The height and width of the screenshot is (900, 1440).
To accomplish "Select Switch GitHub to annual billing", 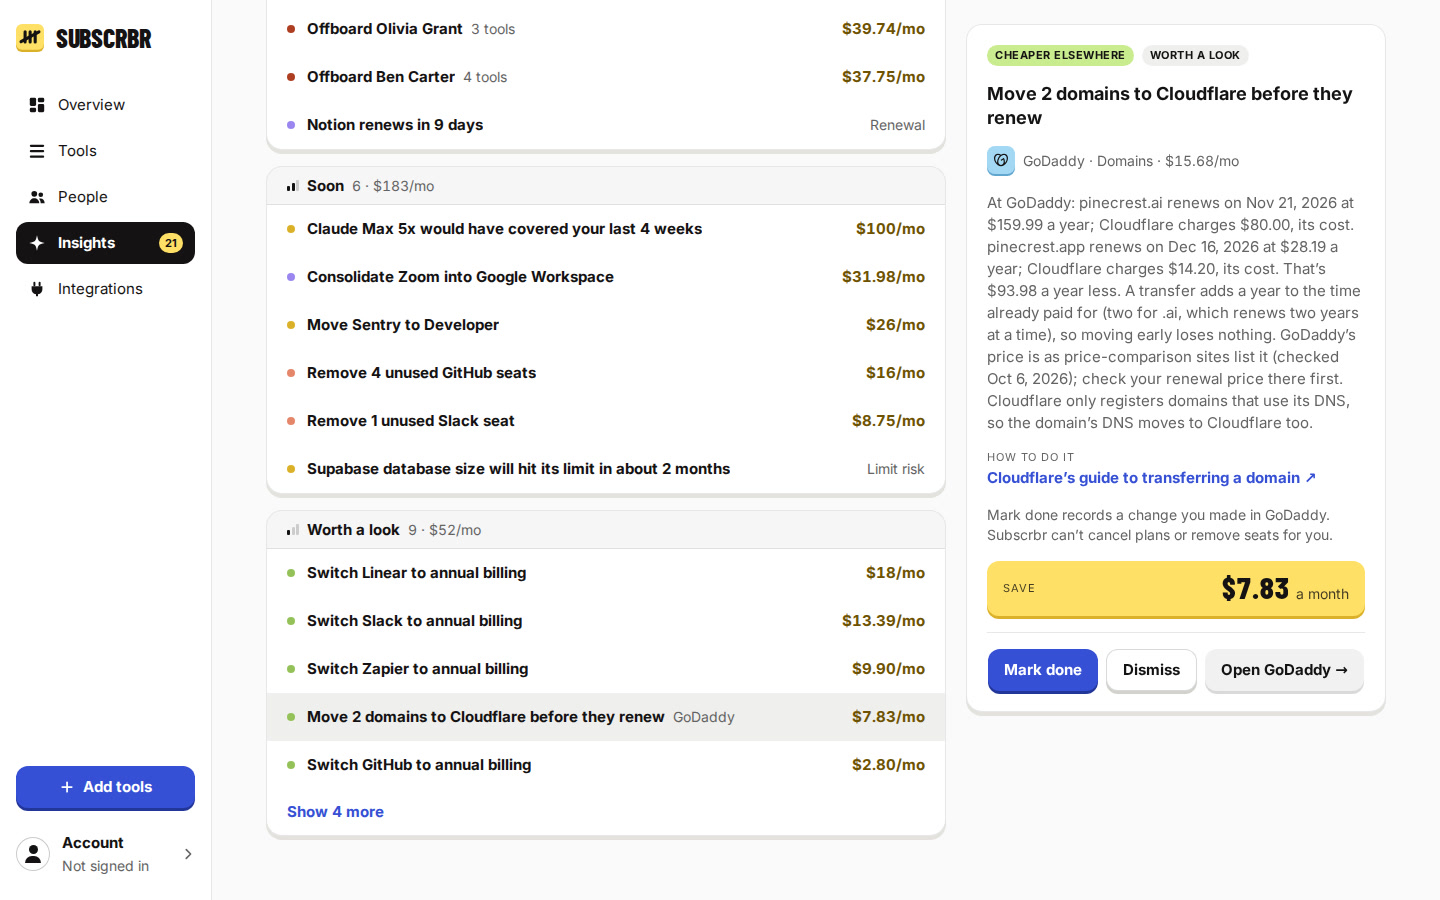I will [606, 765].
